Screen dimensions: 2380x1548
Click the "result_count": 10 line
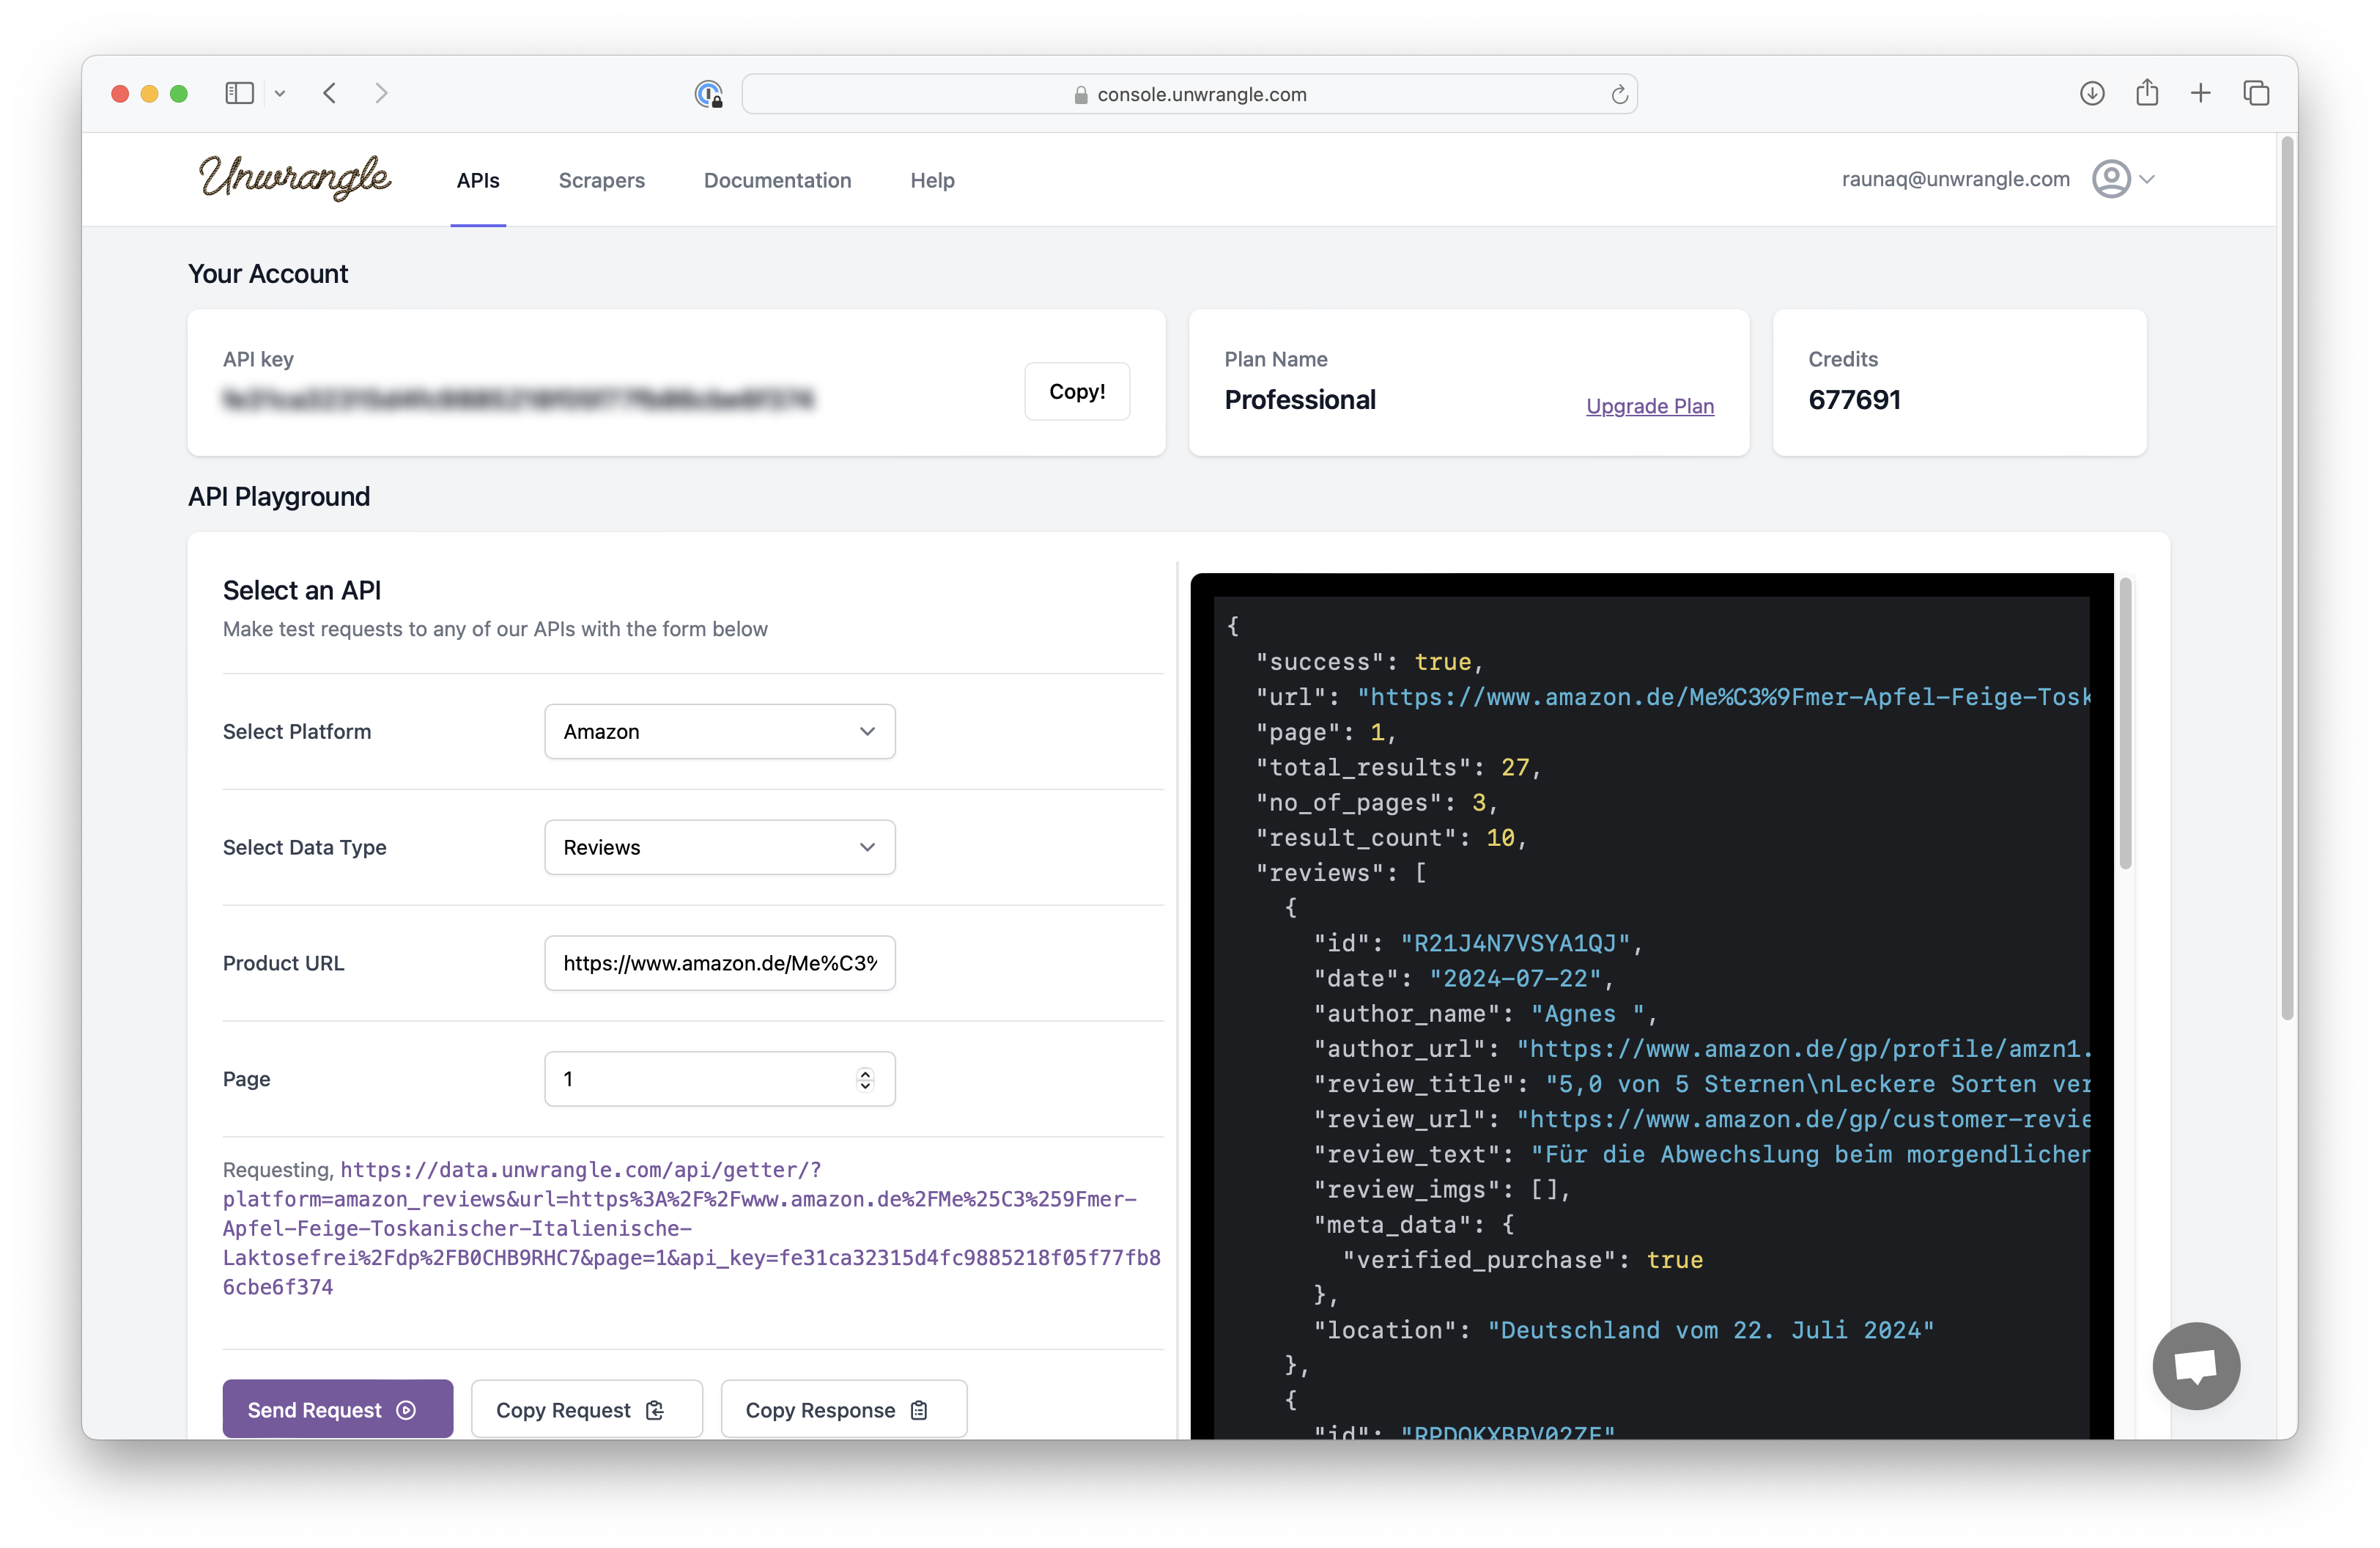tap(1391, 837)
